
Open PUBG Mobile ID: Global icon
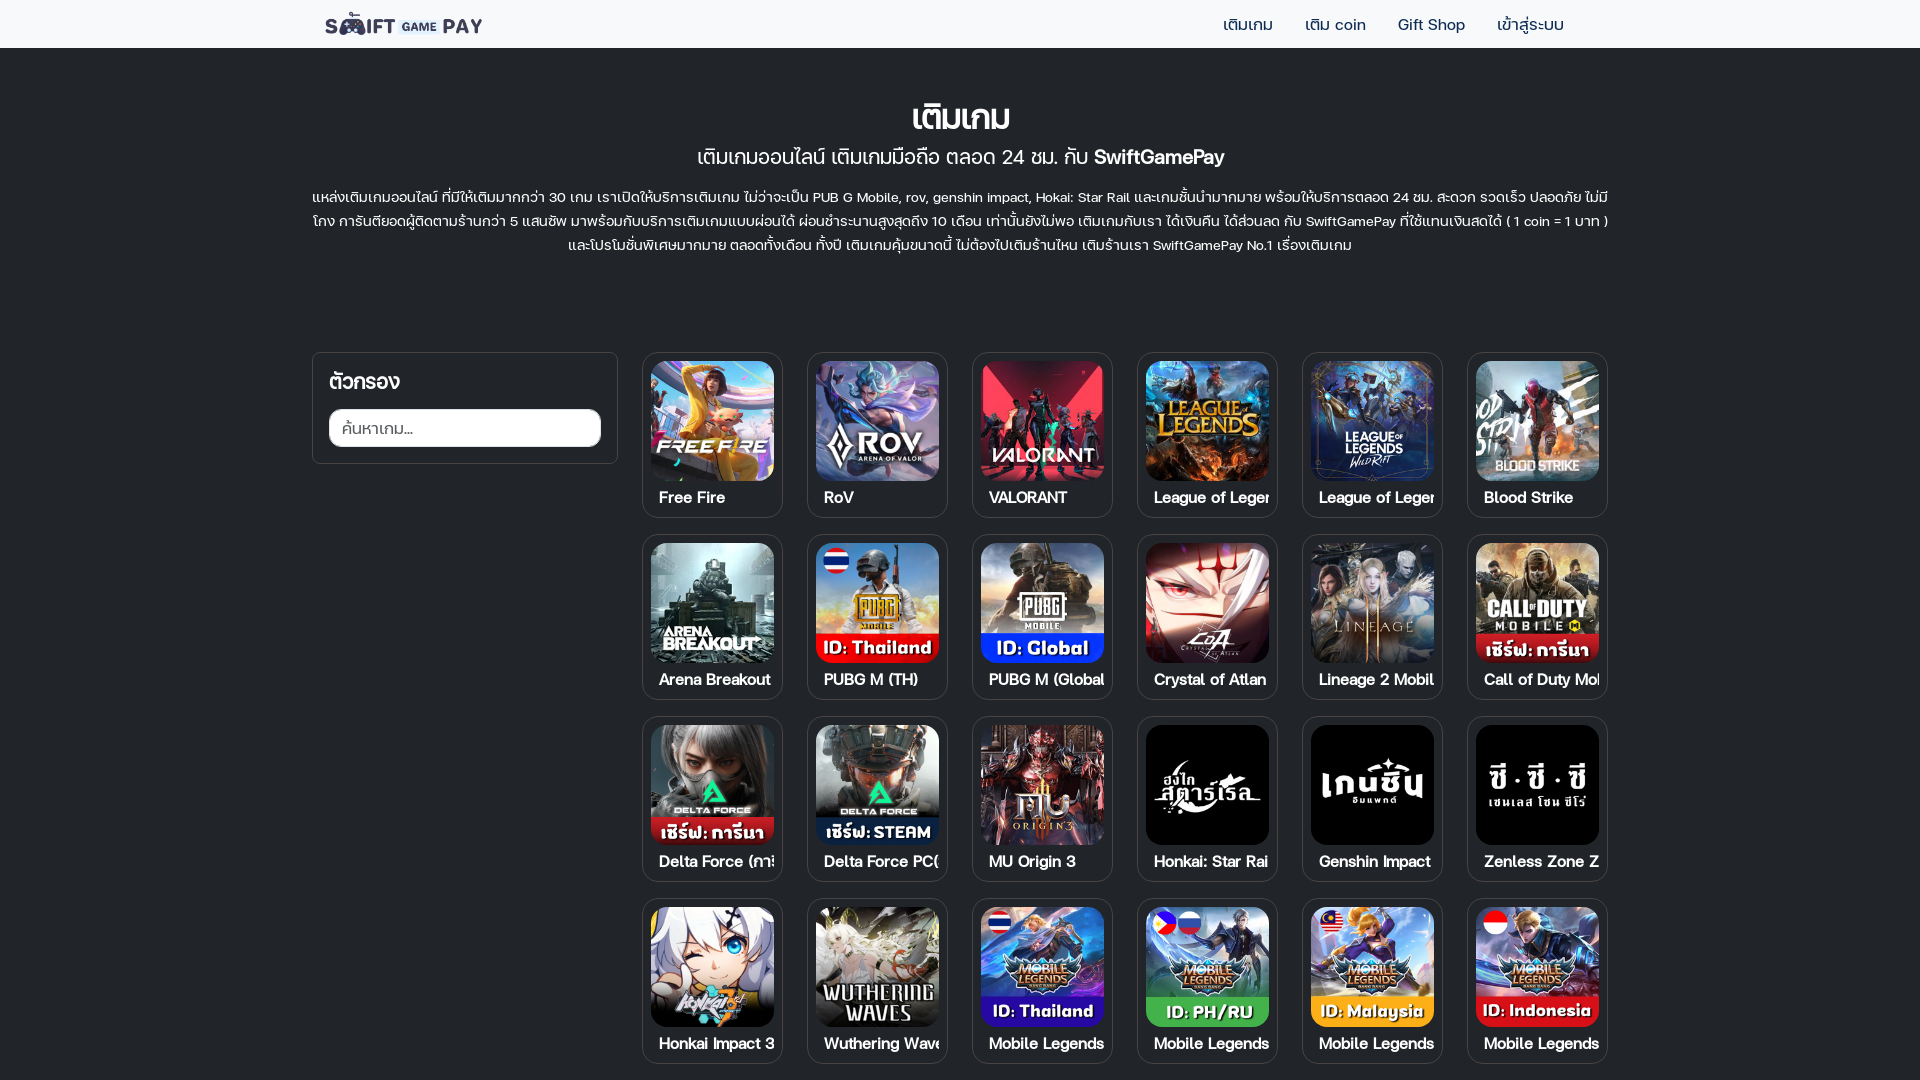1042,603
